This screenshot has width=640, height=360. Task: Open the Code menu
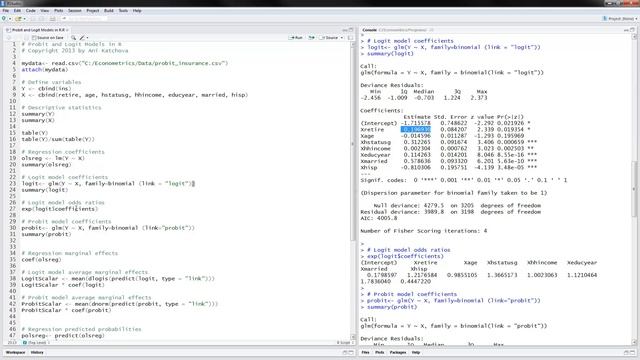(x=31, y=11)
